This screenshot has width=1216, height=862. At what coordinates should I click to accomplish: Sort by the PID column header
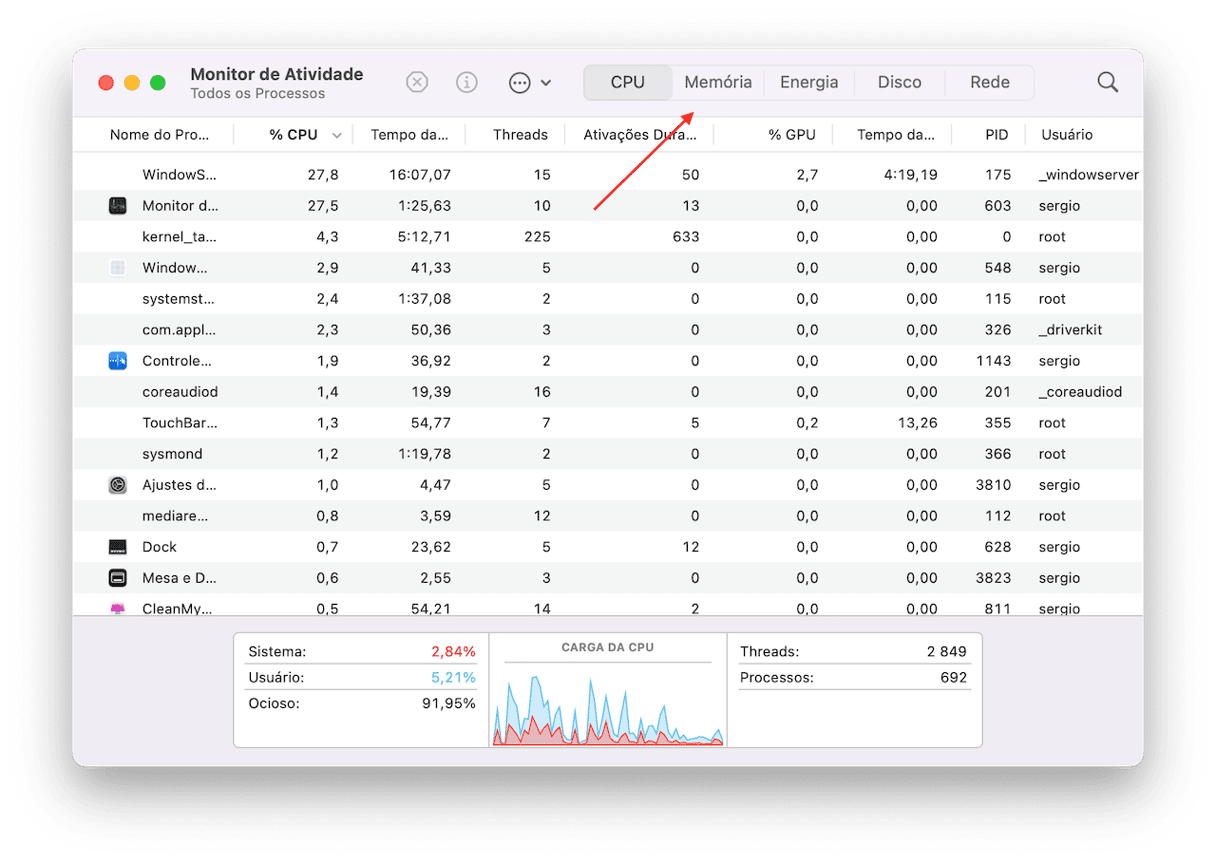997,135
